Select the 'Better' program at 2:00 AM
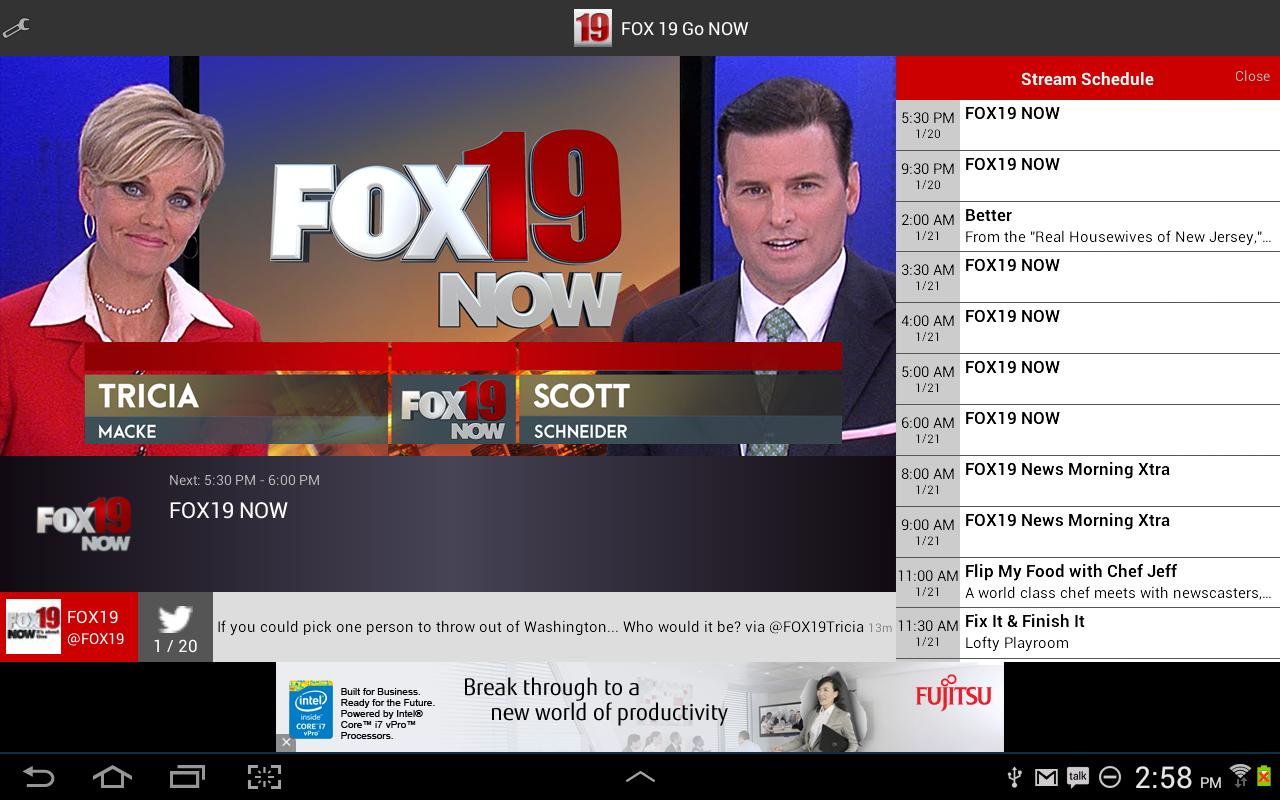Image resolution: width=1280 pixels, height=800 pixels. 1100,225
